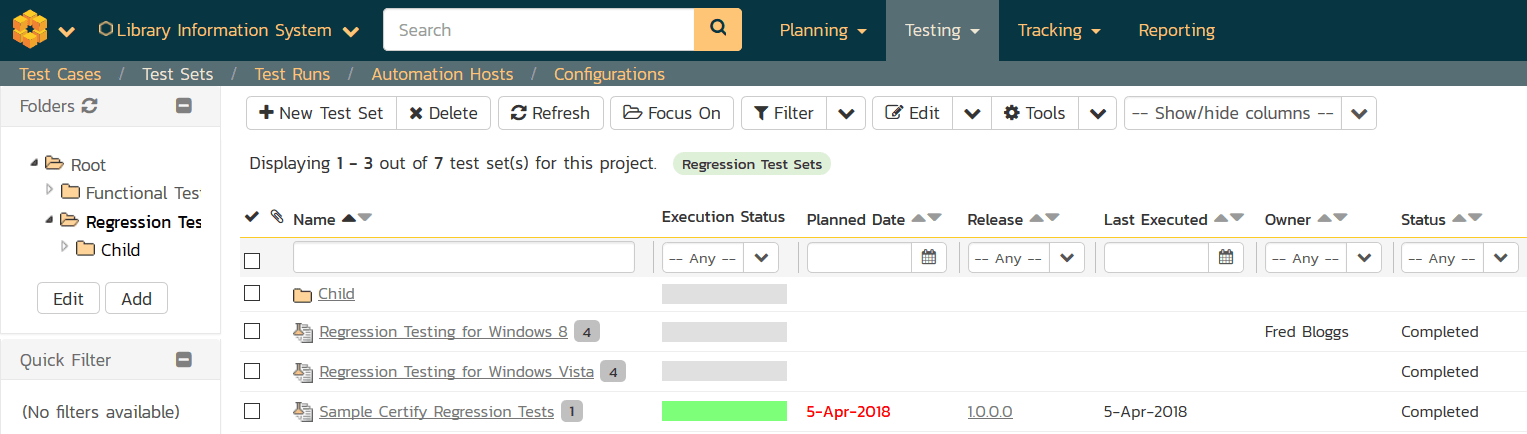
Task: Sort Planned Date ascending arrow
Action: pyautogui.click(x=919, y=218)
